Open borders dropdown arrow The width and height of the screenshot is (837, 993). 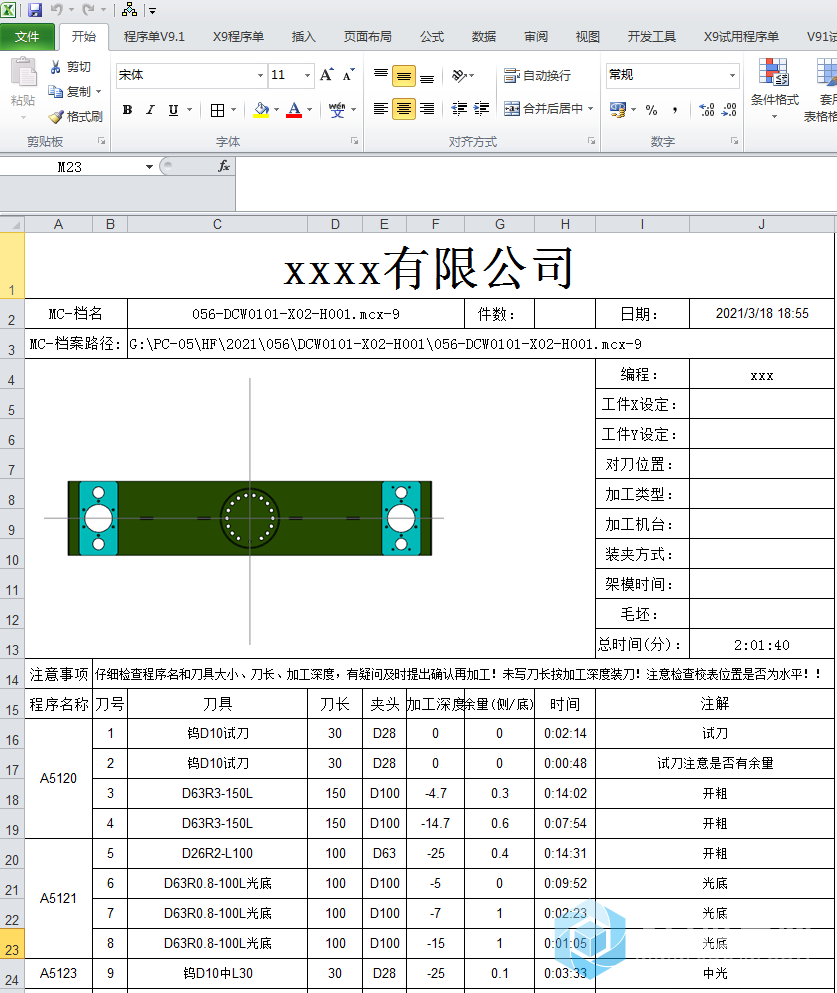tap(234, 110)
